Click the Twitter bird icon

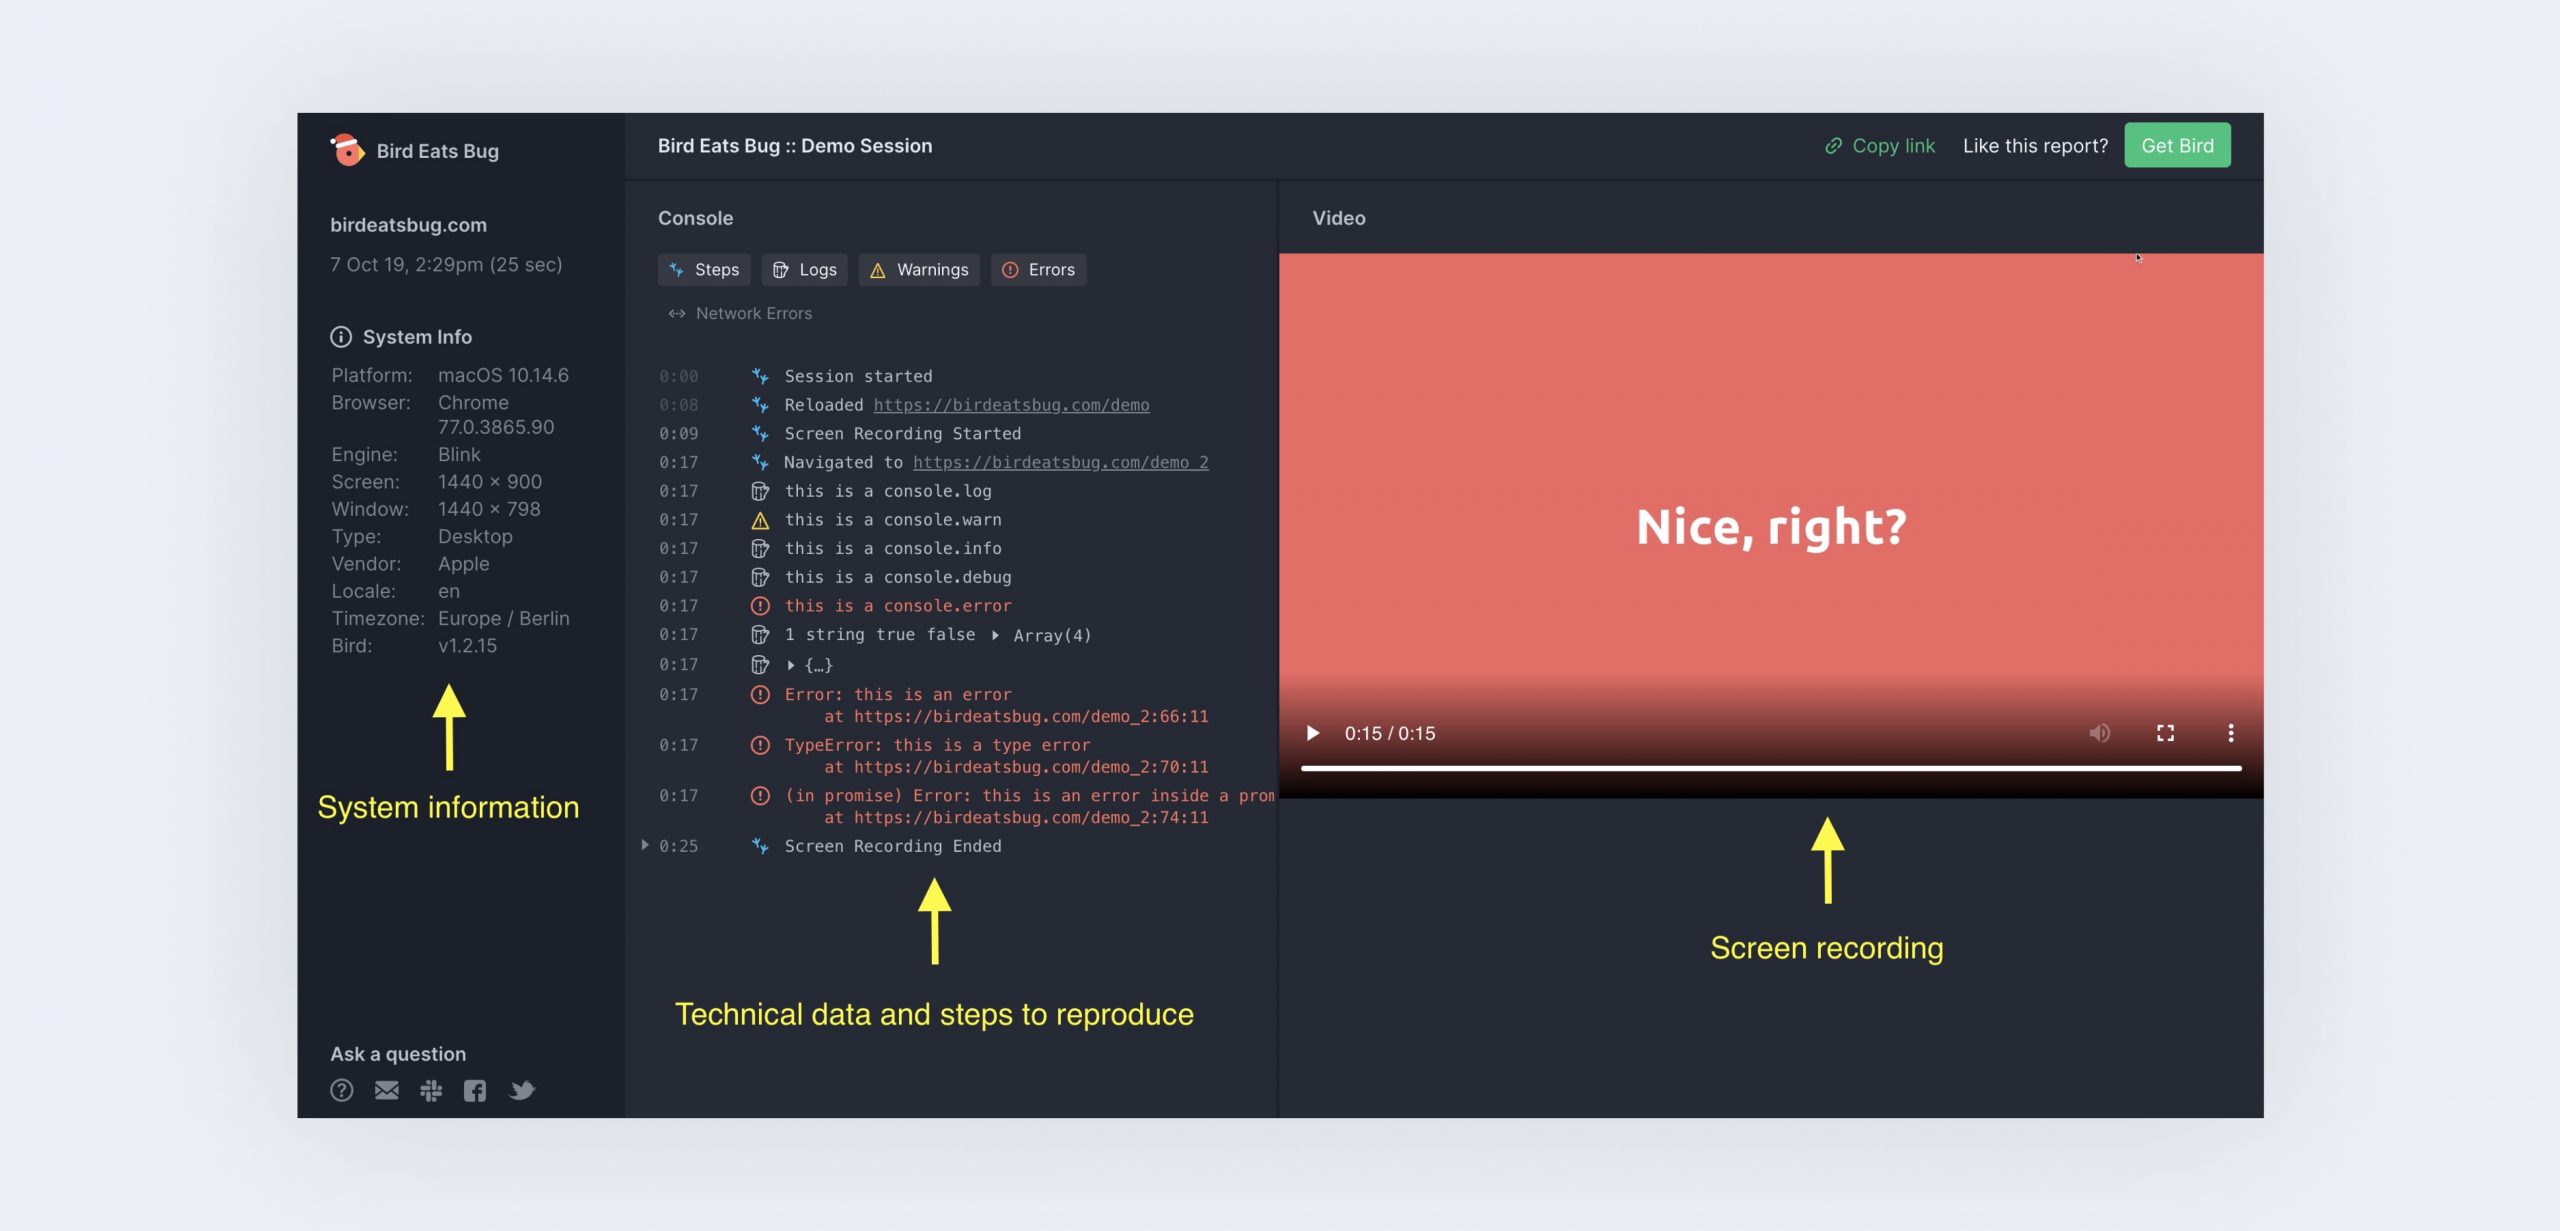(522, 1090)
